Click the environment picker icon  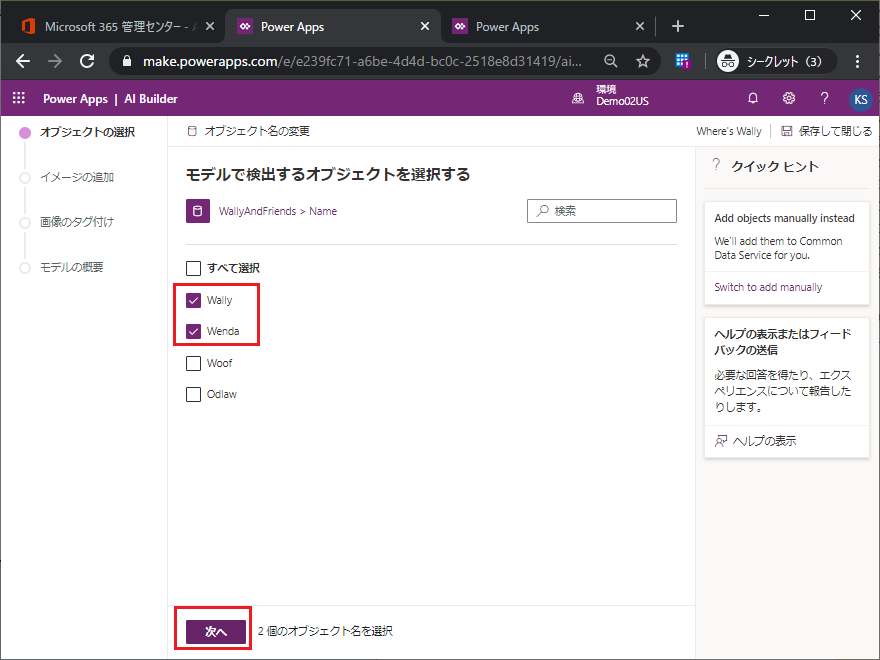coord(578,99)
